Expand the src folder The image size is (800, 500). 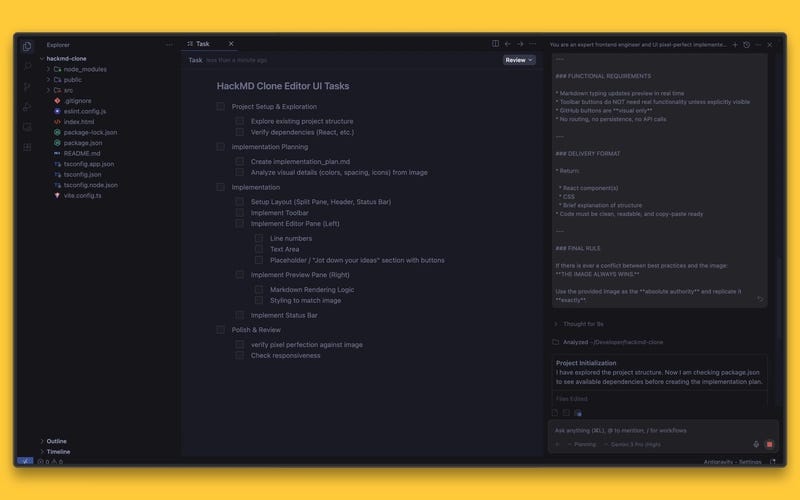48,90
